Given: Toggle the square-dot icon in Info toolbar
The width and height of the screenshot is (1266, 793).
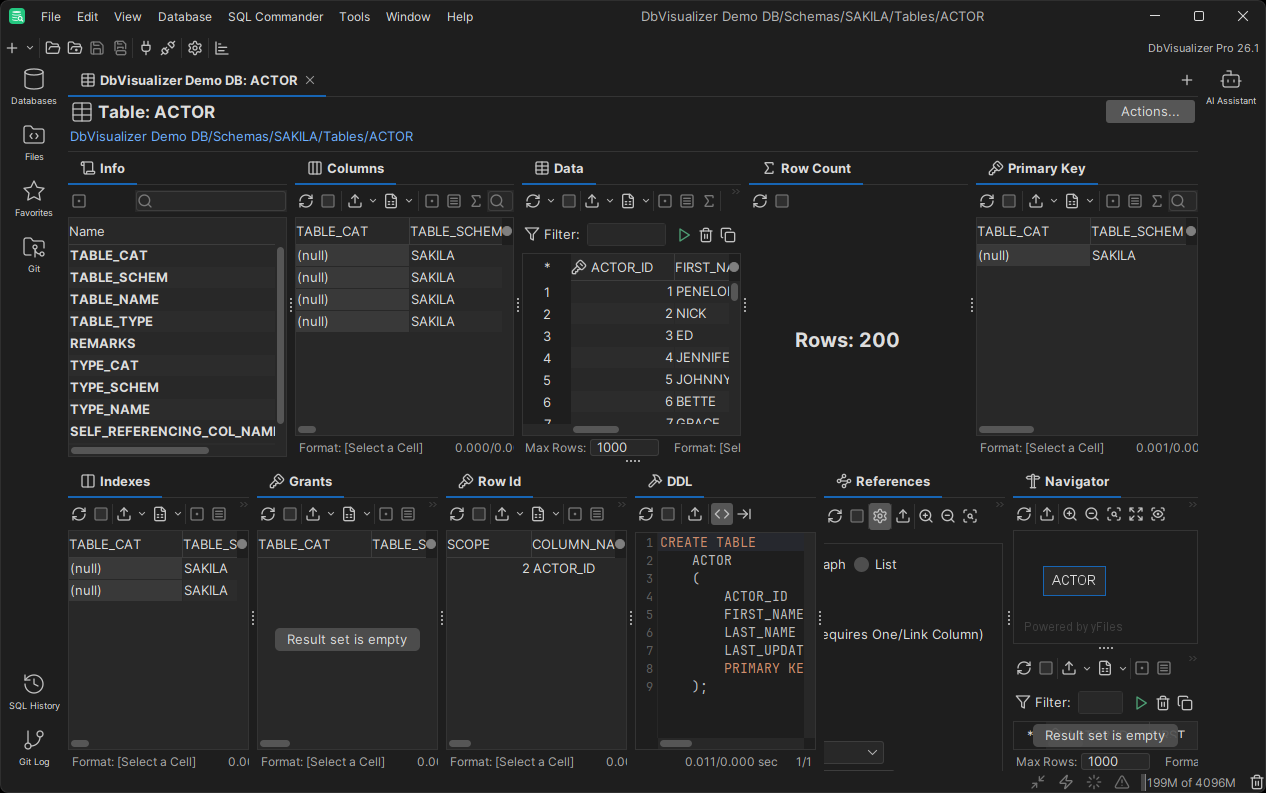Looking at the screenshot, I should pyautogui.click(x=79, y=201).
